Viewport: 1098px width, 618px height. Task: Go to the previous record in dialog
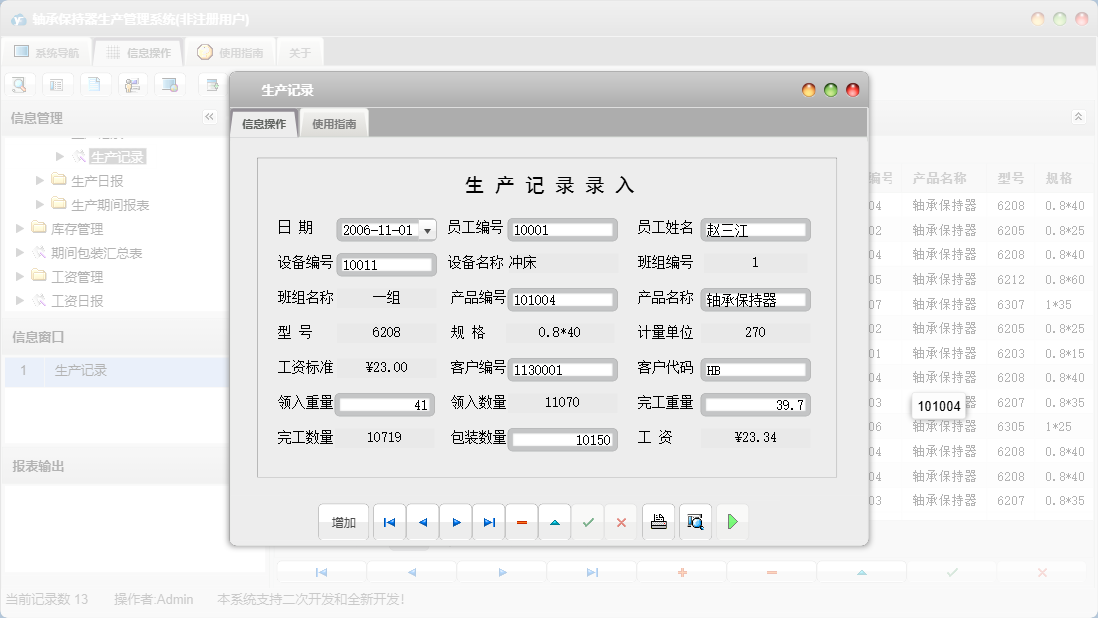tap(422, 522)
